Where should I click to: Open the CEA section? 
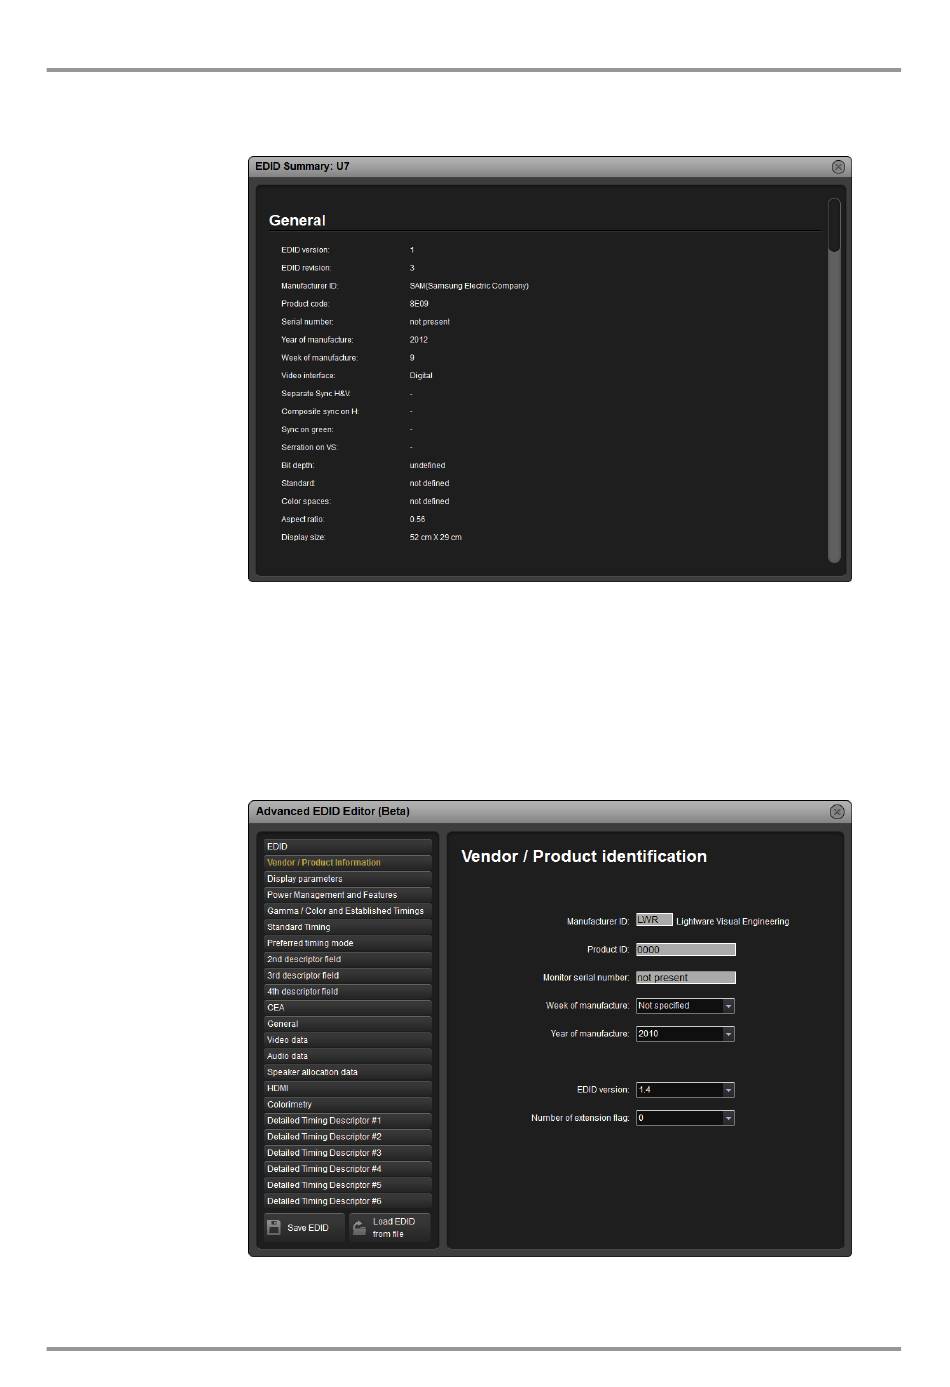[x=348, y=1008]
